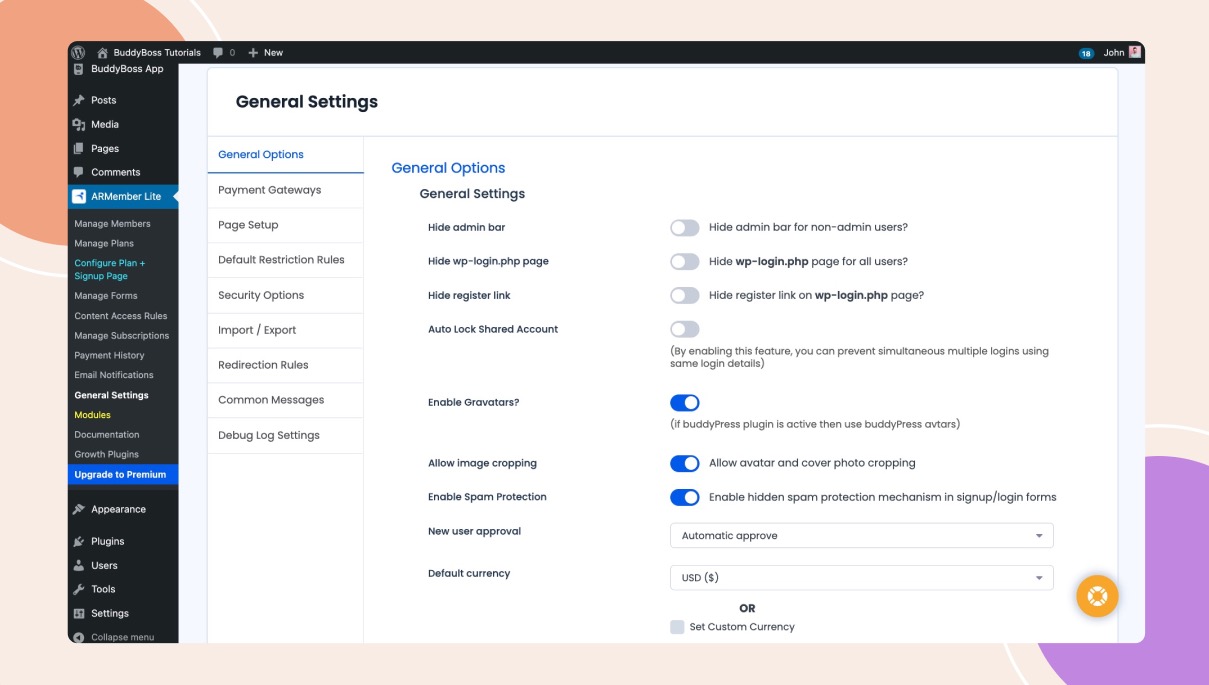Click the plus icon for New content
The image size is (1209, 685).
click(253, 52)
